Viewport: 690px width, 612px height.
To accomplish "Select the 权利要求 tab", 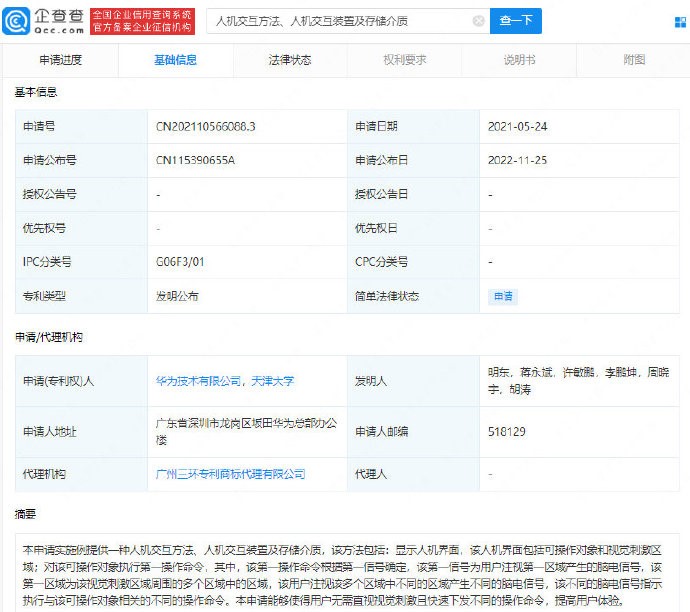I will coord(405,60).
